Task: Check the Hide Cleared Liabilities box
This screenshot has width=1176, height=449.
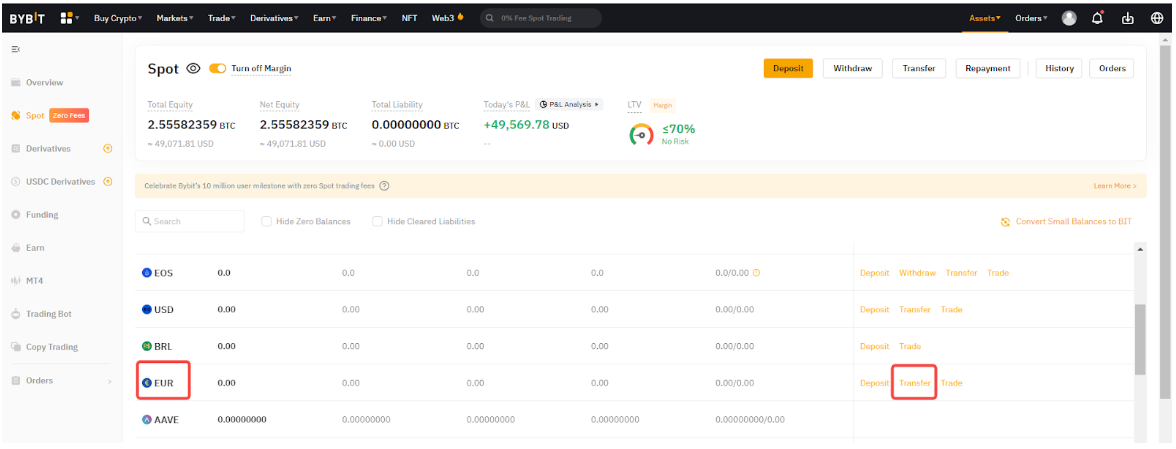Action: (378, 221)
